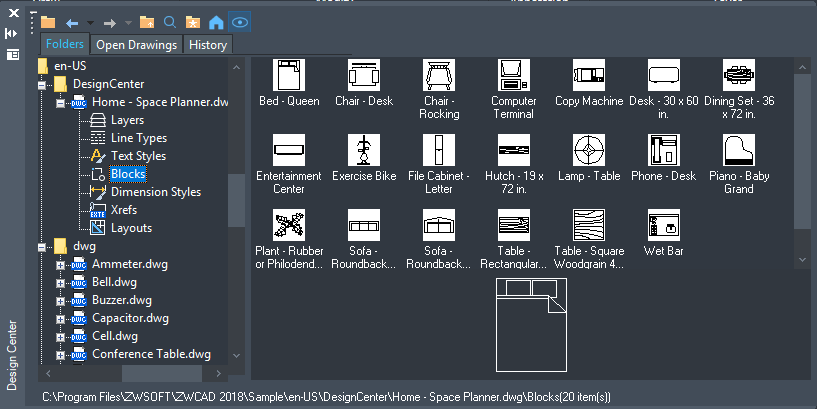Open the Favorites folder icon
The height and width of the screenshot is (409, 817).
coord(192,21)
